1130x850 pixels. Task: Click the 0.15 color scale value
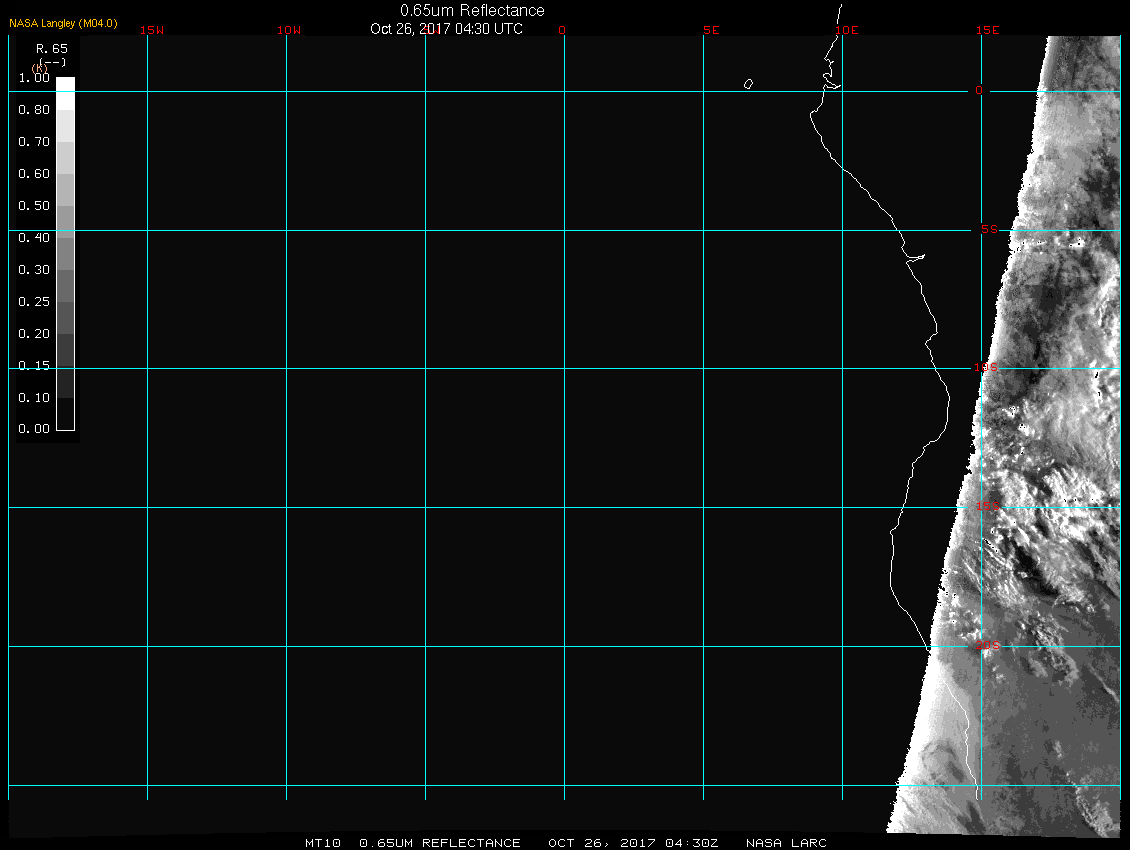tap(34, 366)
